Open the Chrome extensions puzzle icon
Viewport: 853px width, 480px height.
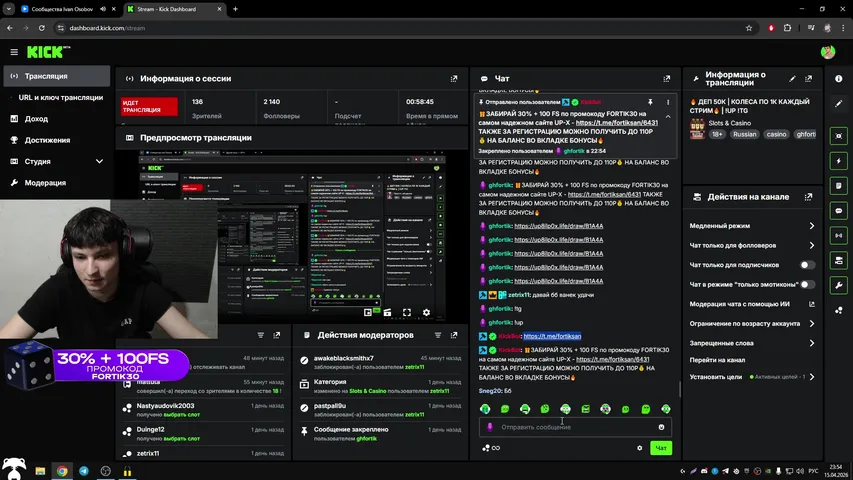coord(787,28)
